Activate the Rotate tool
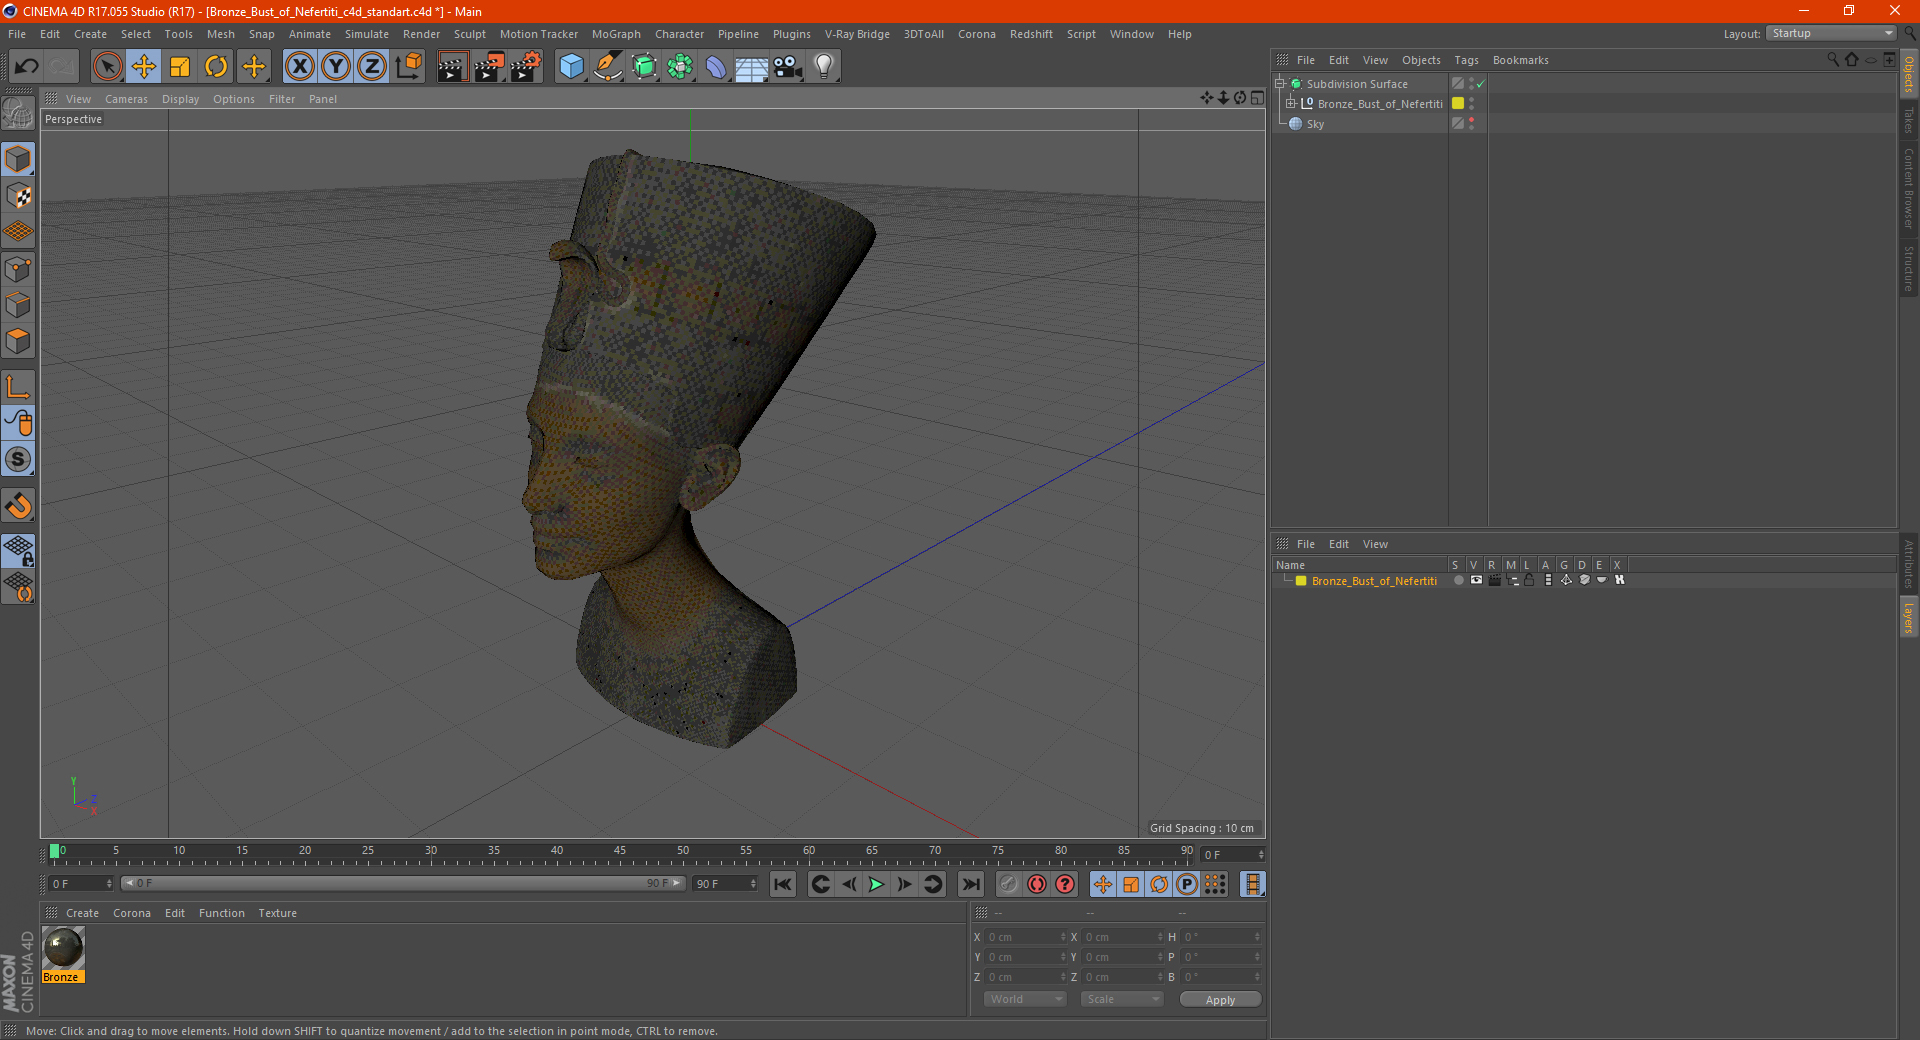This screenshot has height=1040, width=1920. [216, 66]
